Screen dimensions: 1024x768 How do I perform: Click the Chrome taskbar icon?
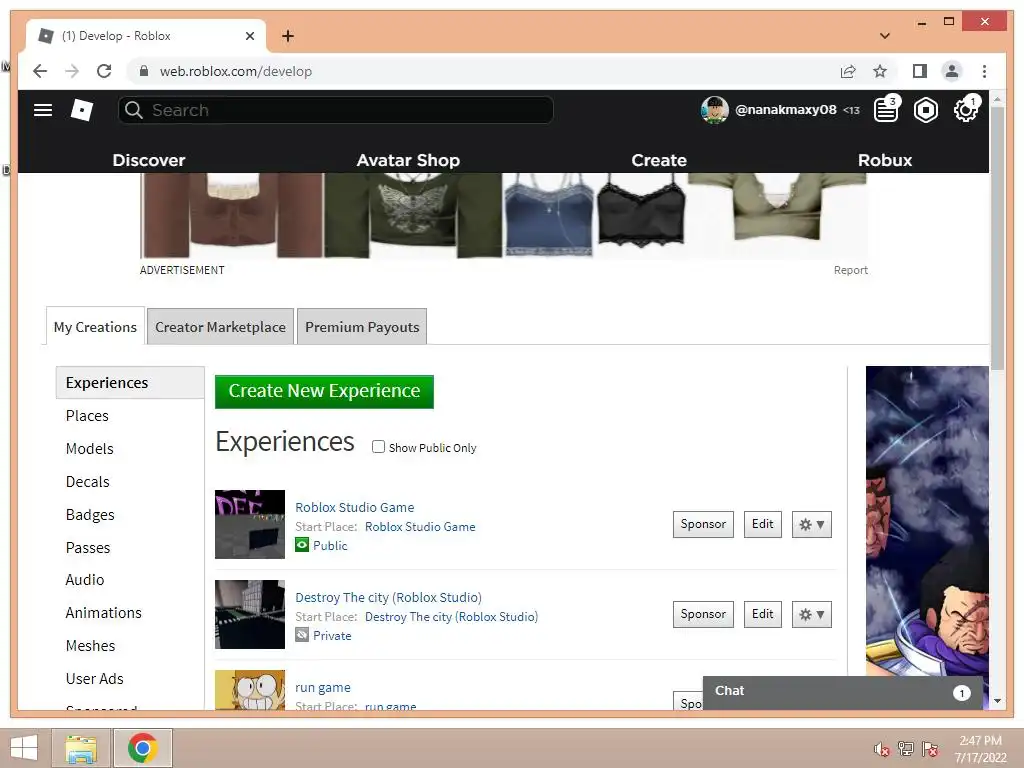[143, 748]
